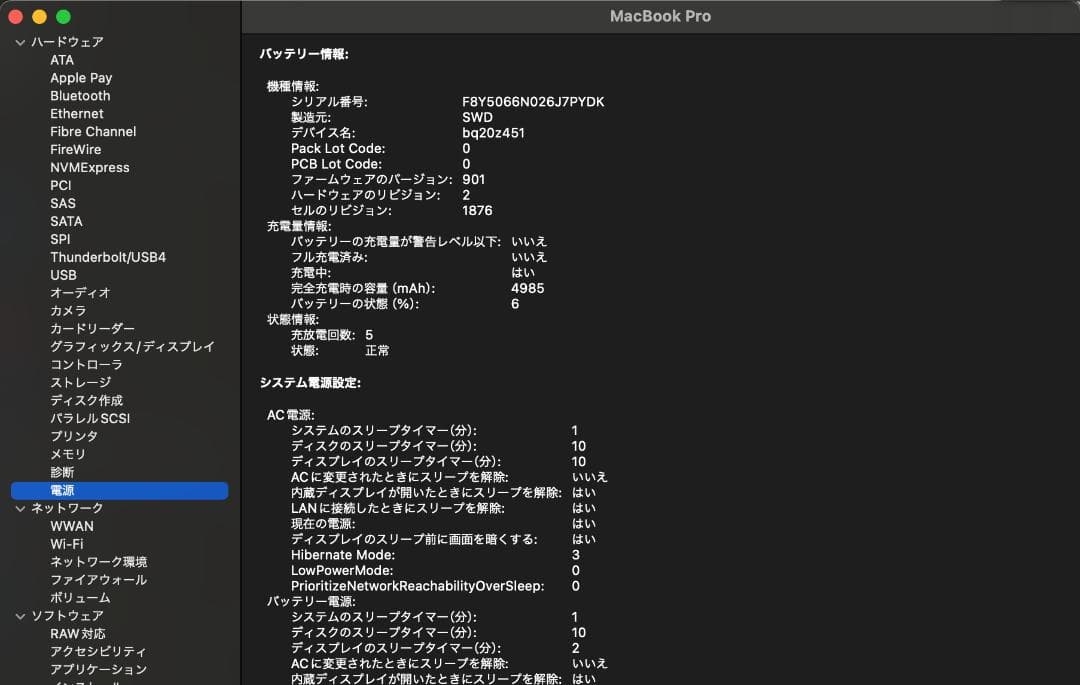Select ディスク作成 in the sidebar

[86, 400]
